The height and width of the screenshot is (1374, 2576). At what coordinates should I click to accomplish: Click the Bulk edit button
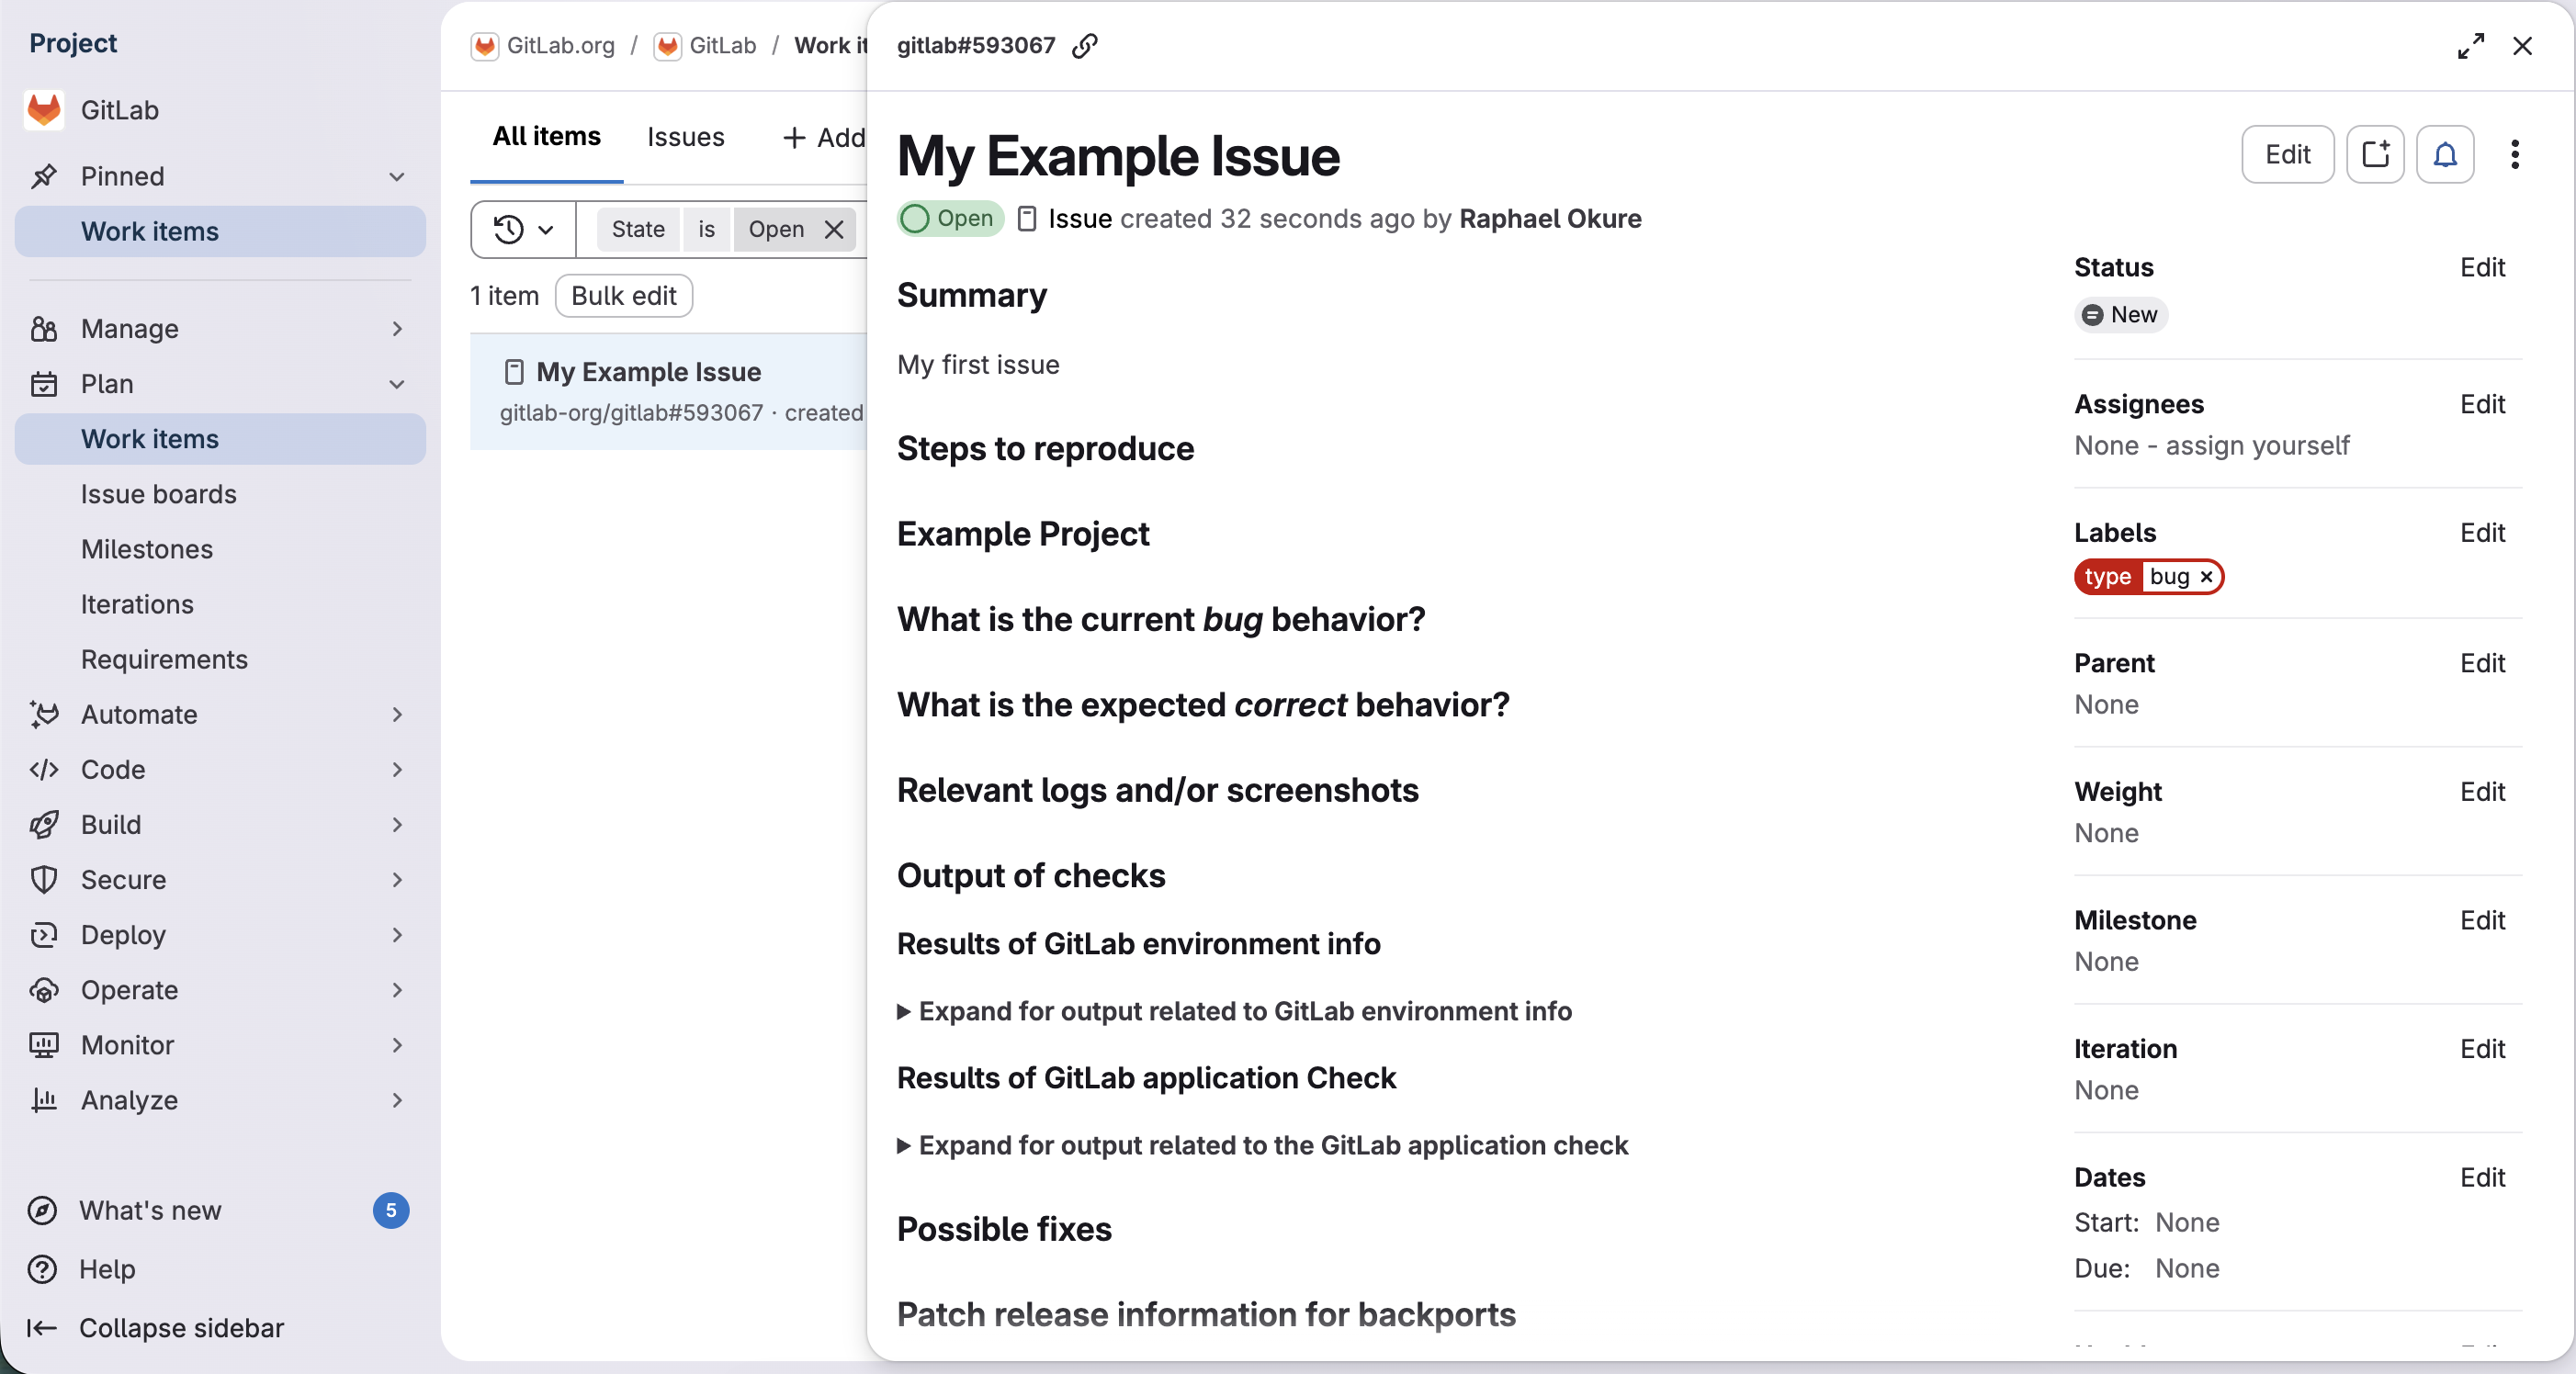point(623,296)
